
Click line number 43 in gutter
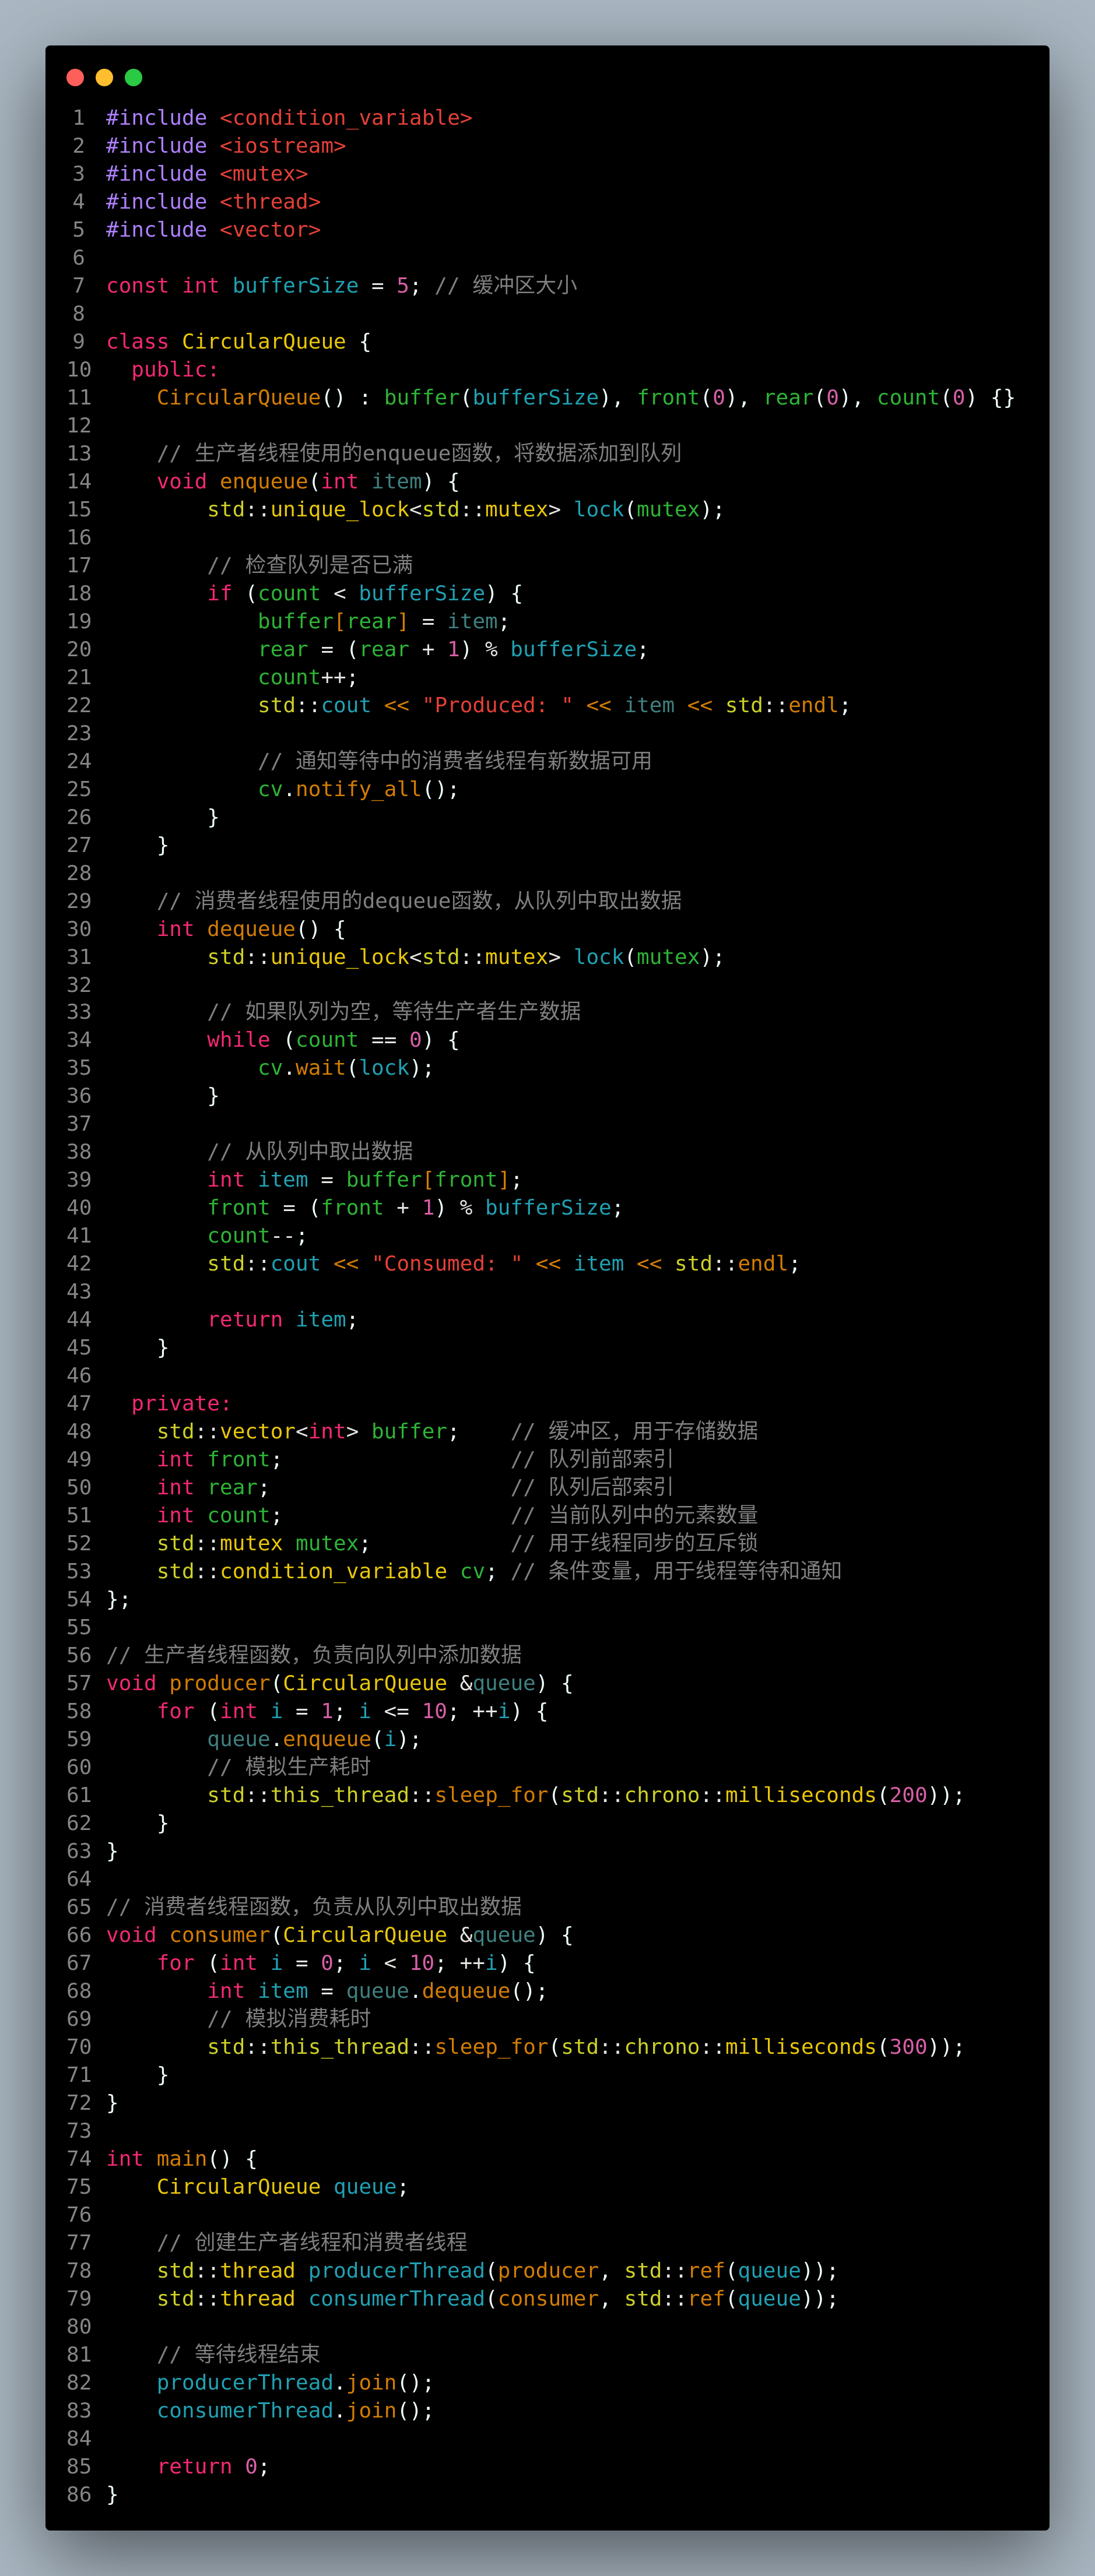point(79,1293)
